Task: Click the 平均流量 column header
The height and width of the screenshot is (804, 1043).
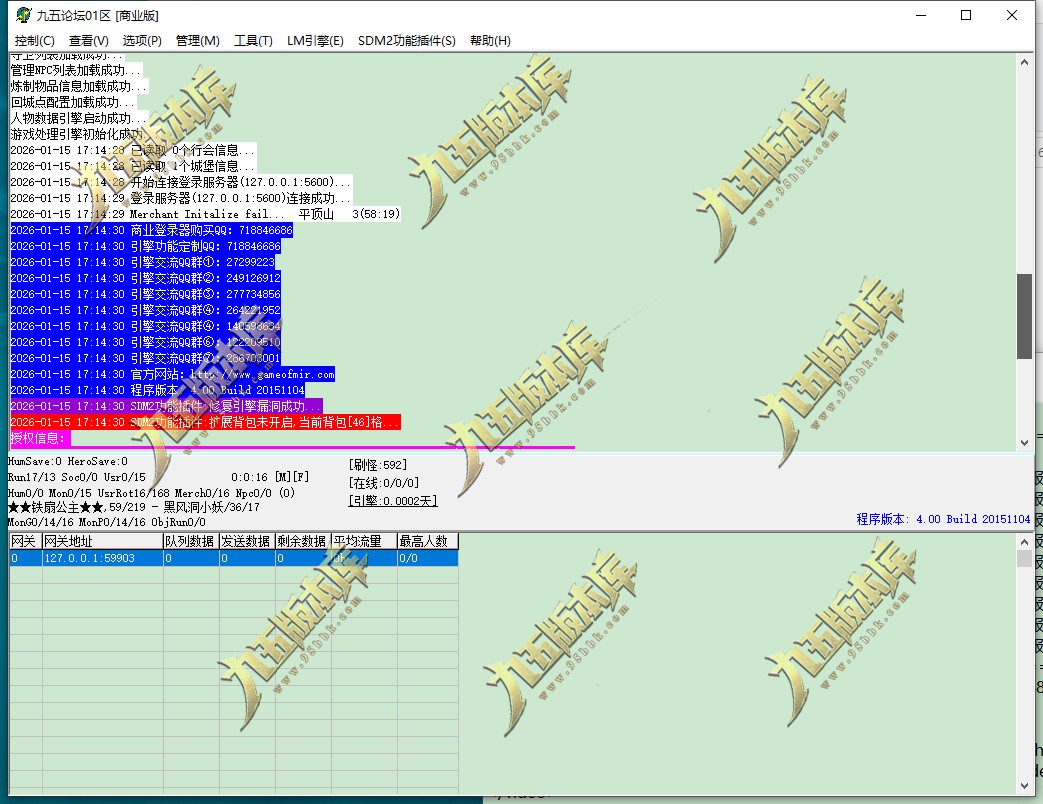Action: click(365, 541)
